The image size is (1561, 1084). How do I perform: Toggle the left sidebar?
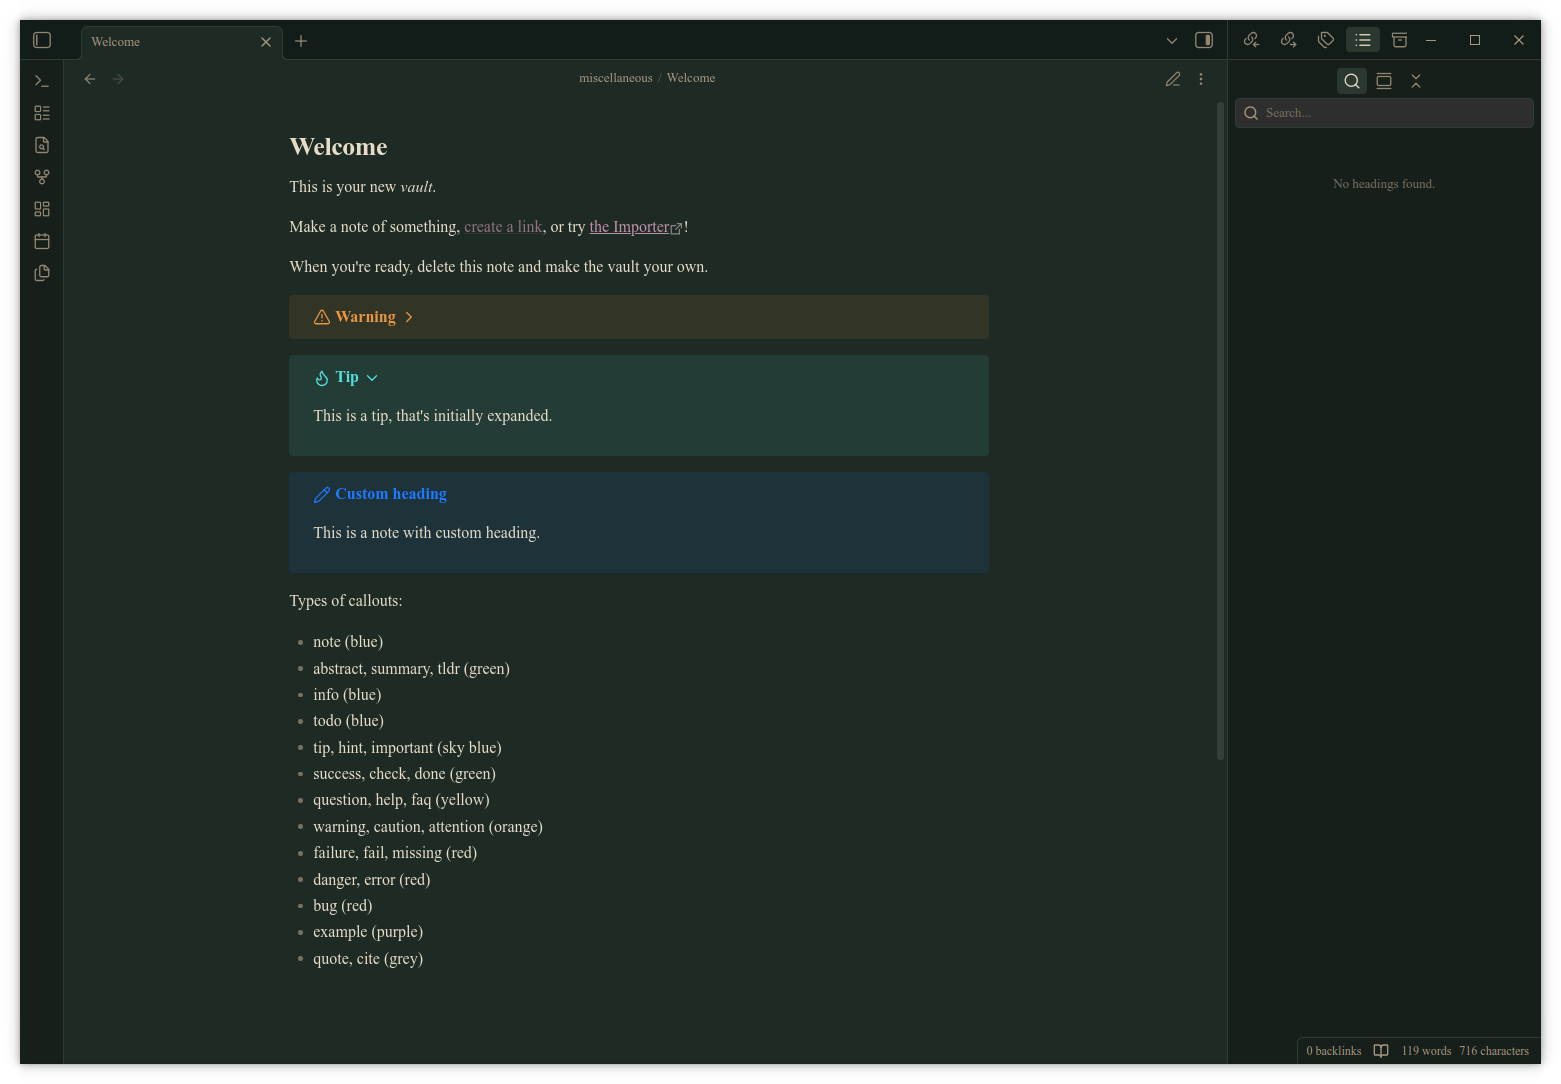42,40
